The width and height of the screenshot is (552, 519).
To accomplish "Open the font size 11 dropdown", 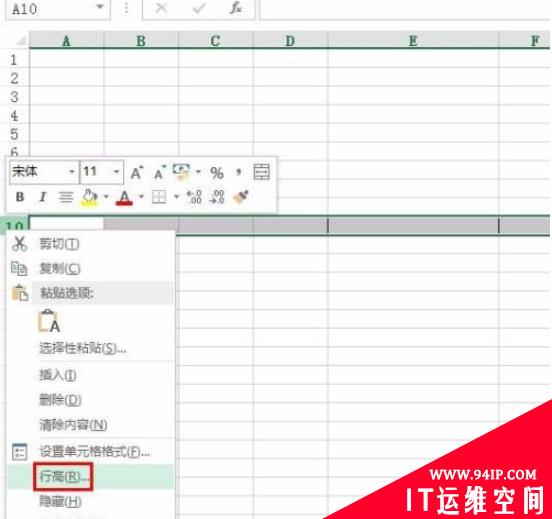I will coord(116,172).
